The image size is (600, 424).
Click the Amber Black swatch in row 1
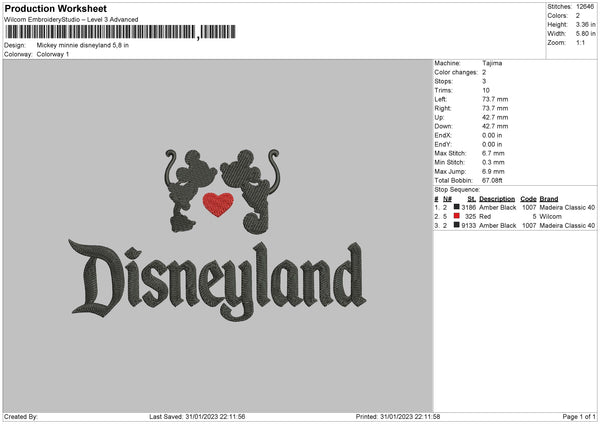457,207
